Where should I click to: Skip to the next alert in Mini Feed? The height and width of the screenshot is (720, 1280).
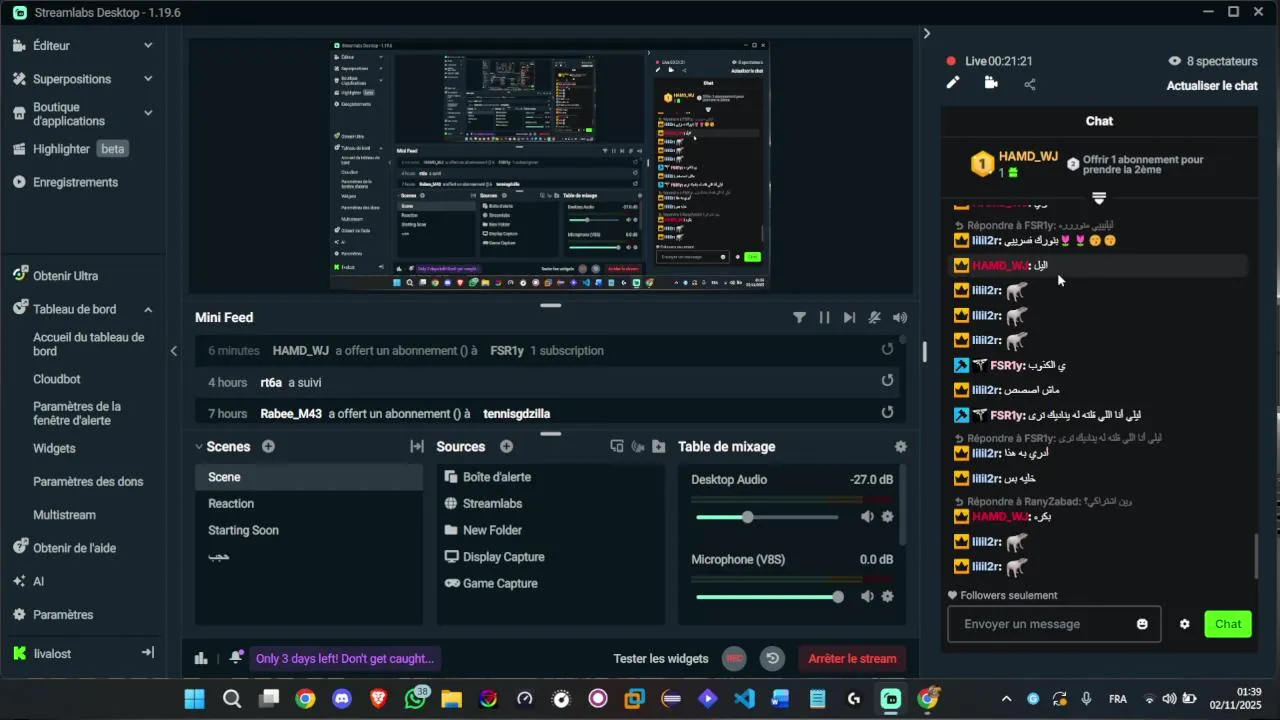(849, 318)
